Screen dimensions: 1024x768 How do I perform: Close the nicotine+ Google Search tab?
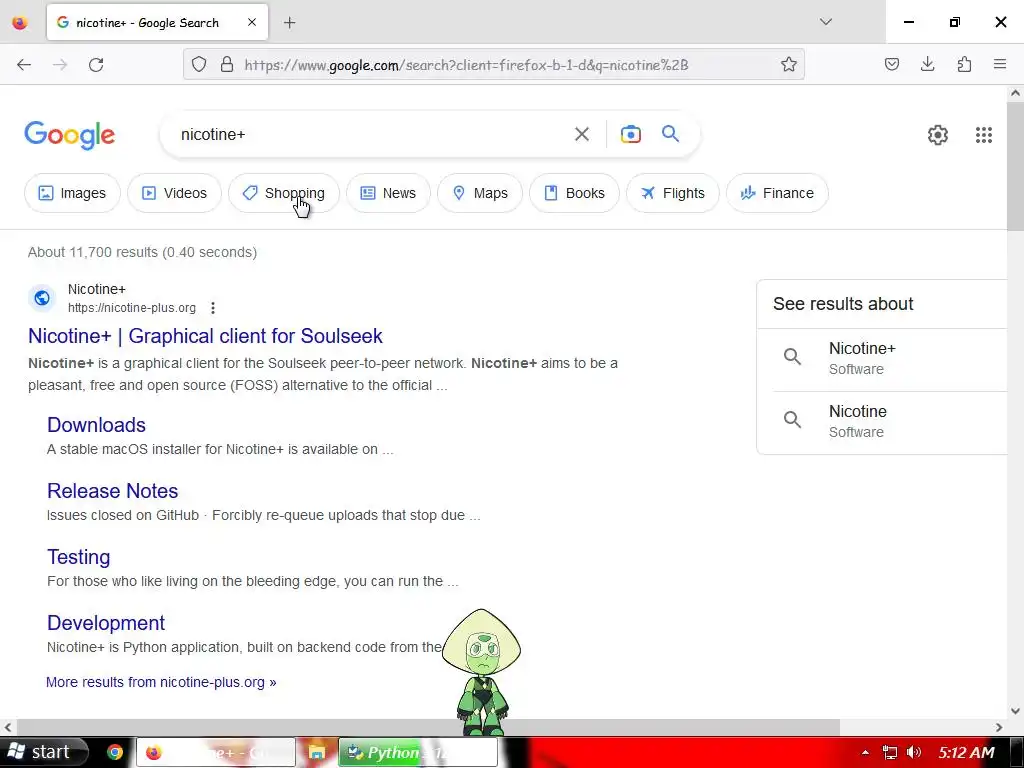[x=252, y=22]
